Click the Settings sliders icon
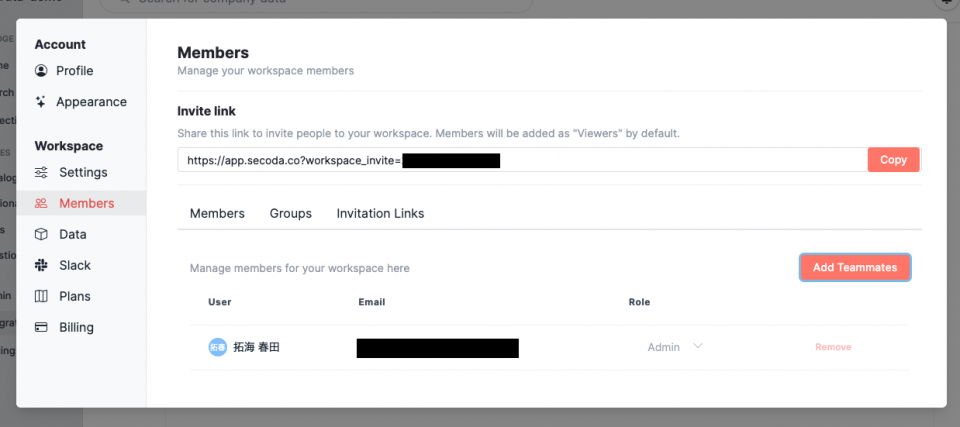This screenshot has width=960, height=427. point(41,172)
